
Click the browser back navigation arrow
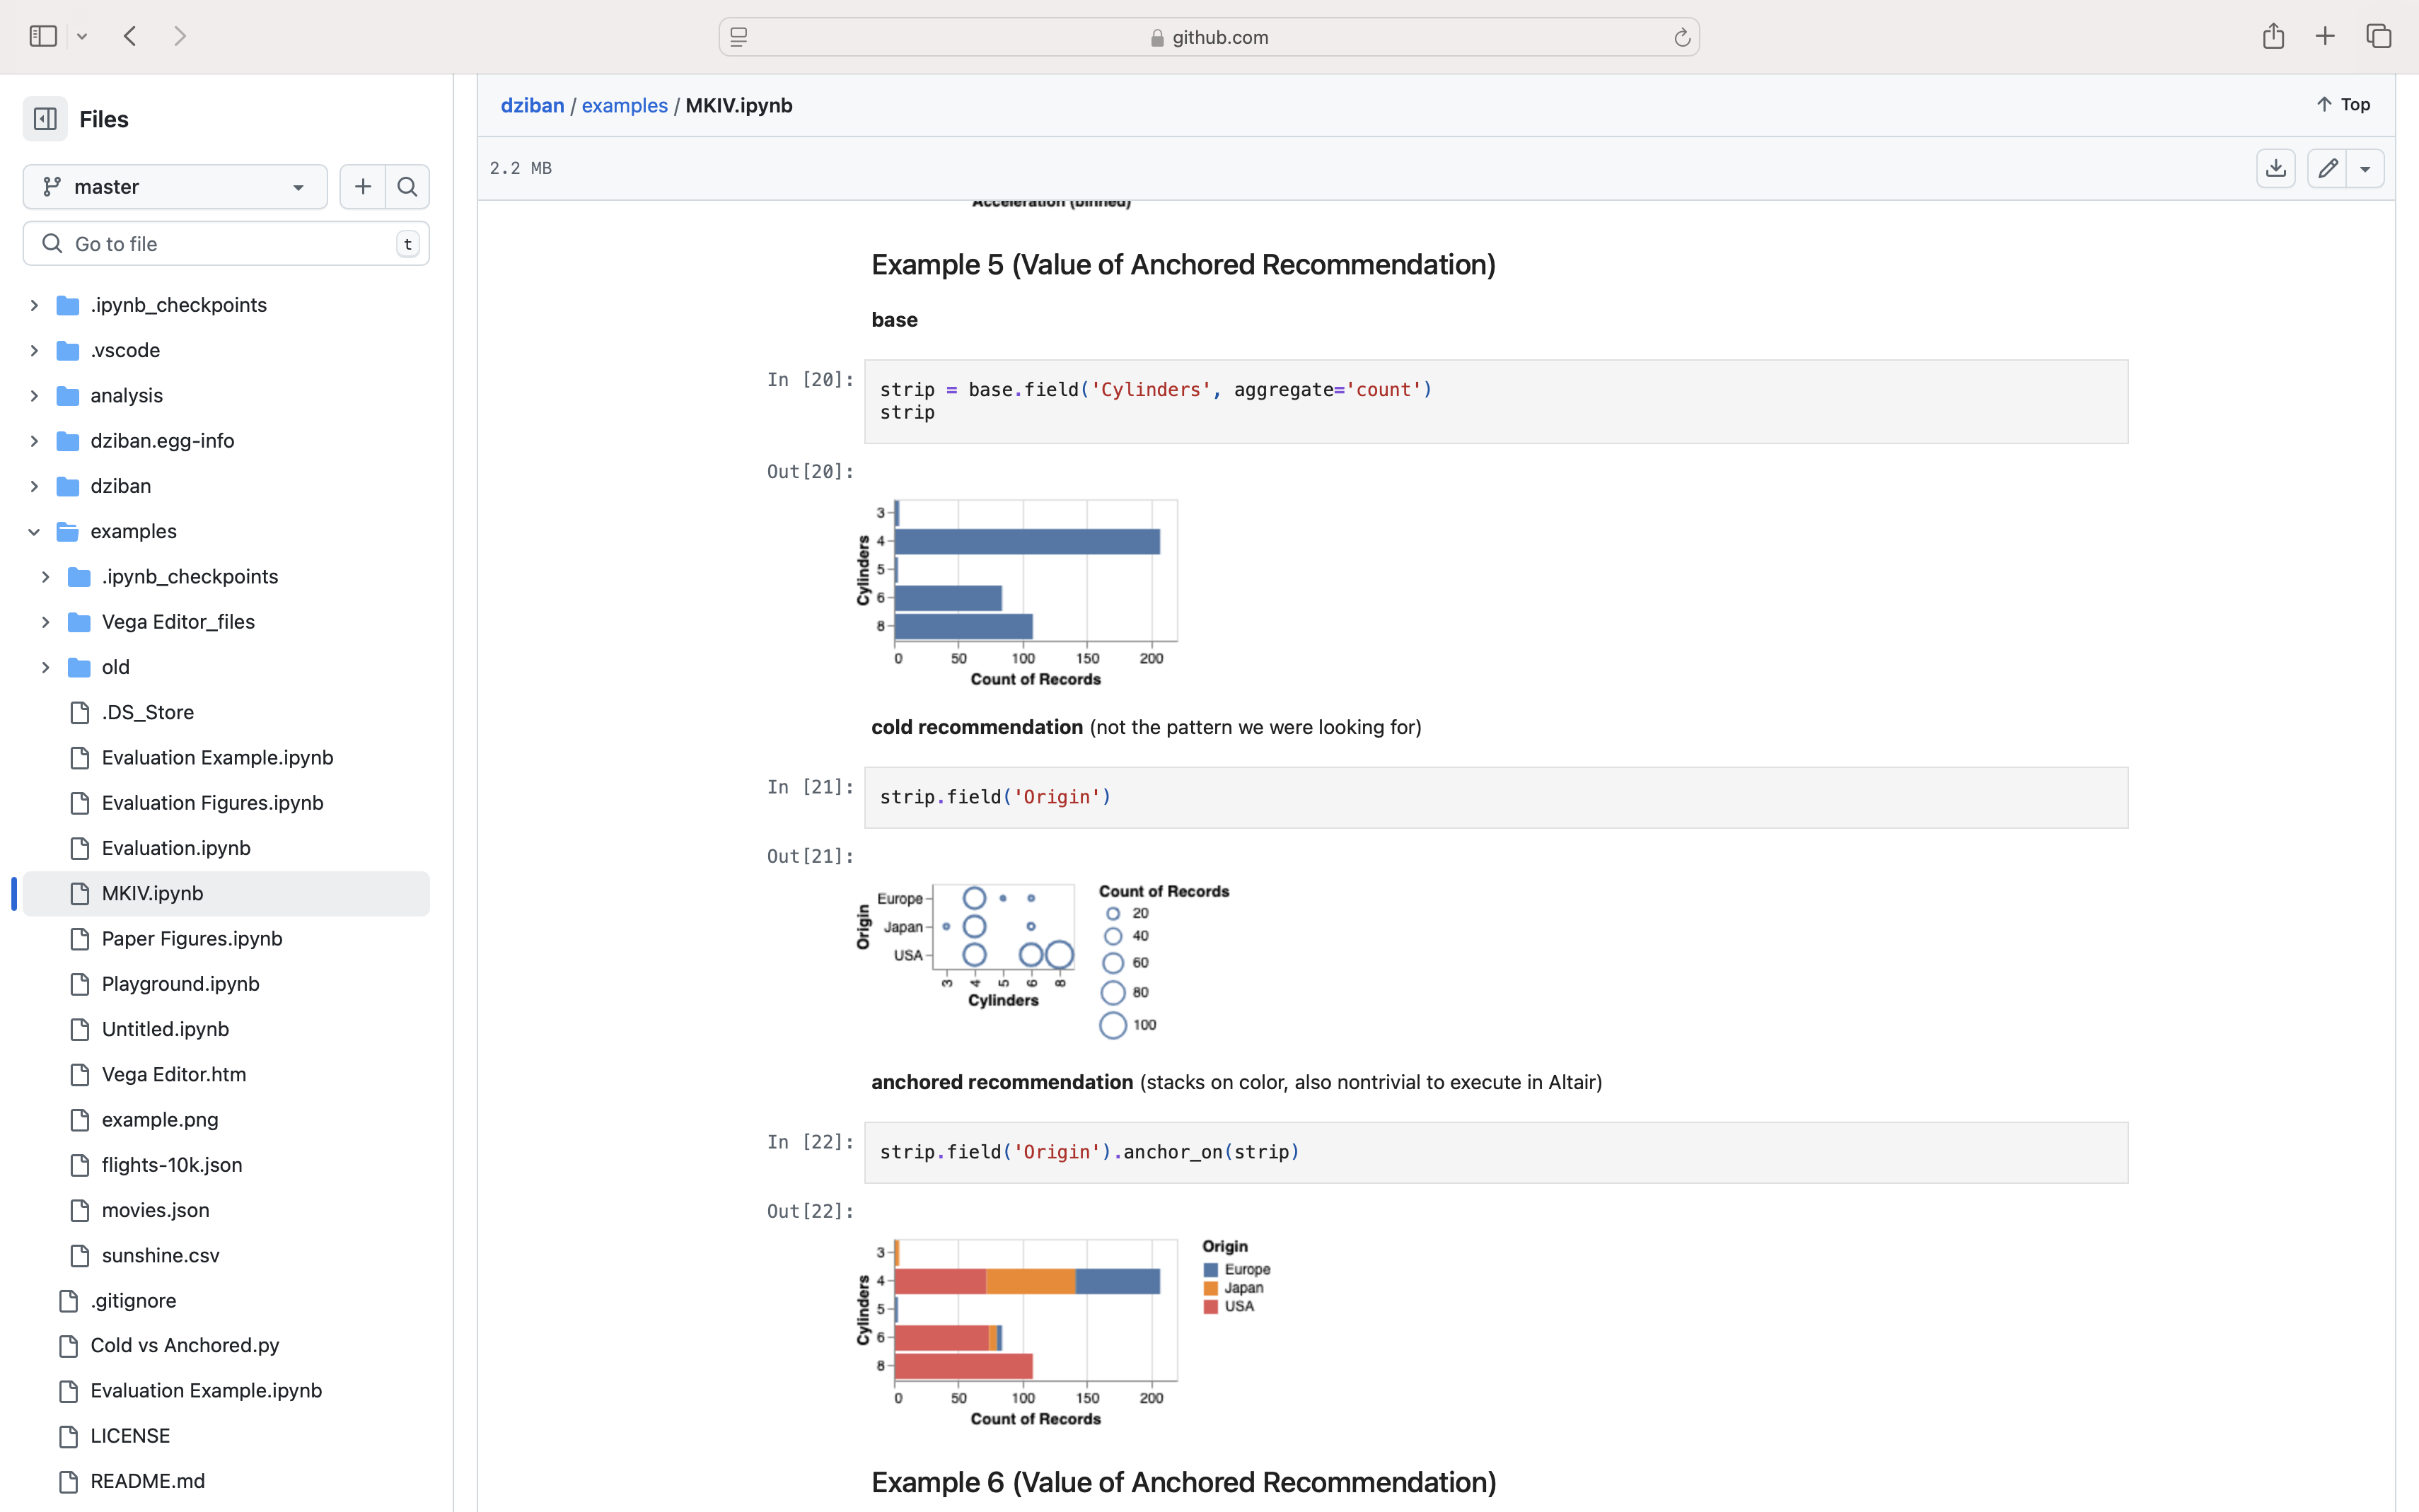pos(130,35)
